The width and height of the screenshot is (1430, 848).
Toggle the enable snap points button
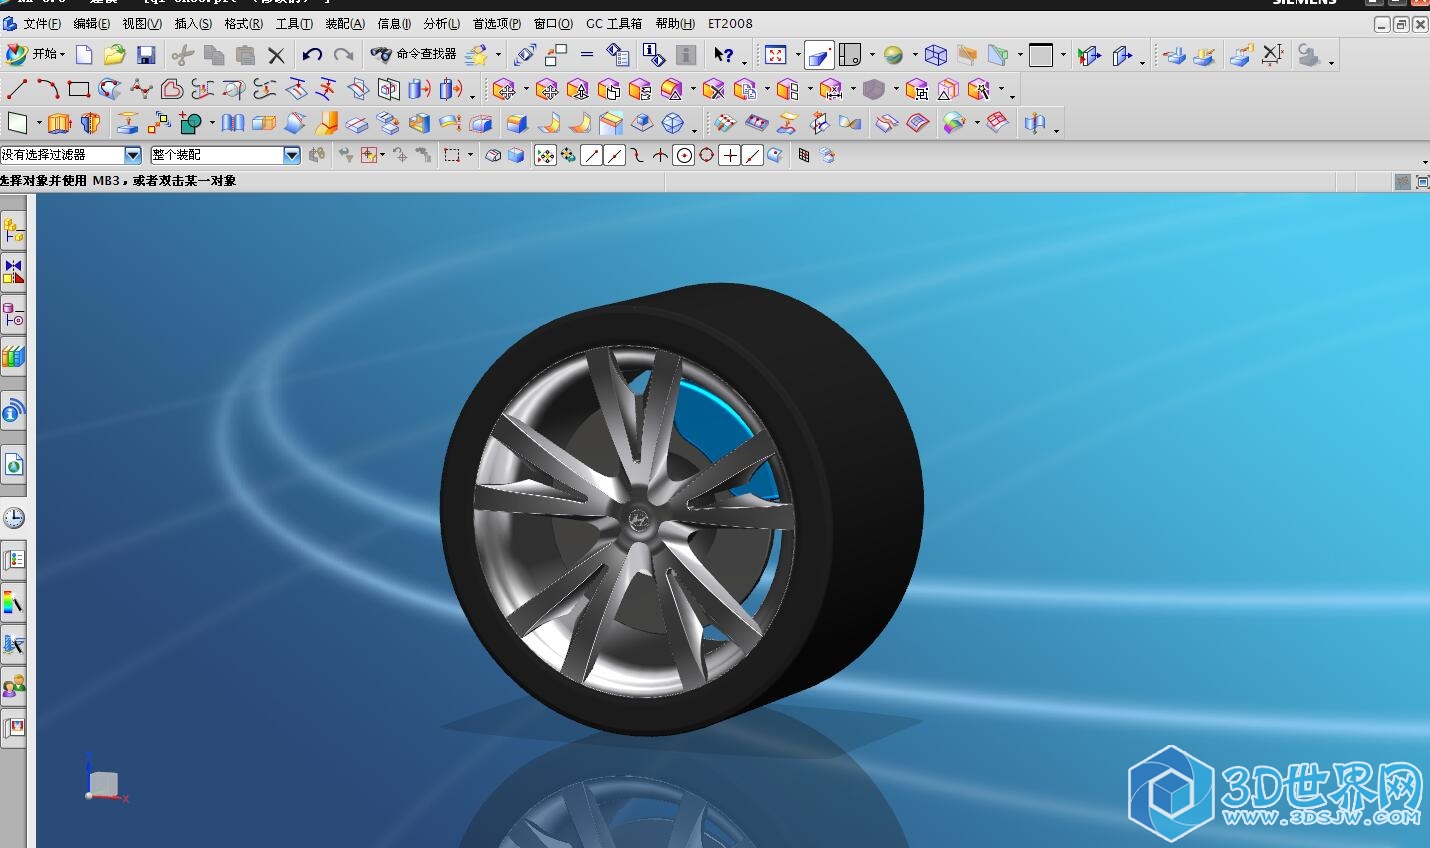[x=545, y=155]
